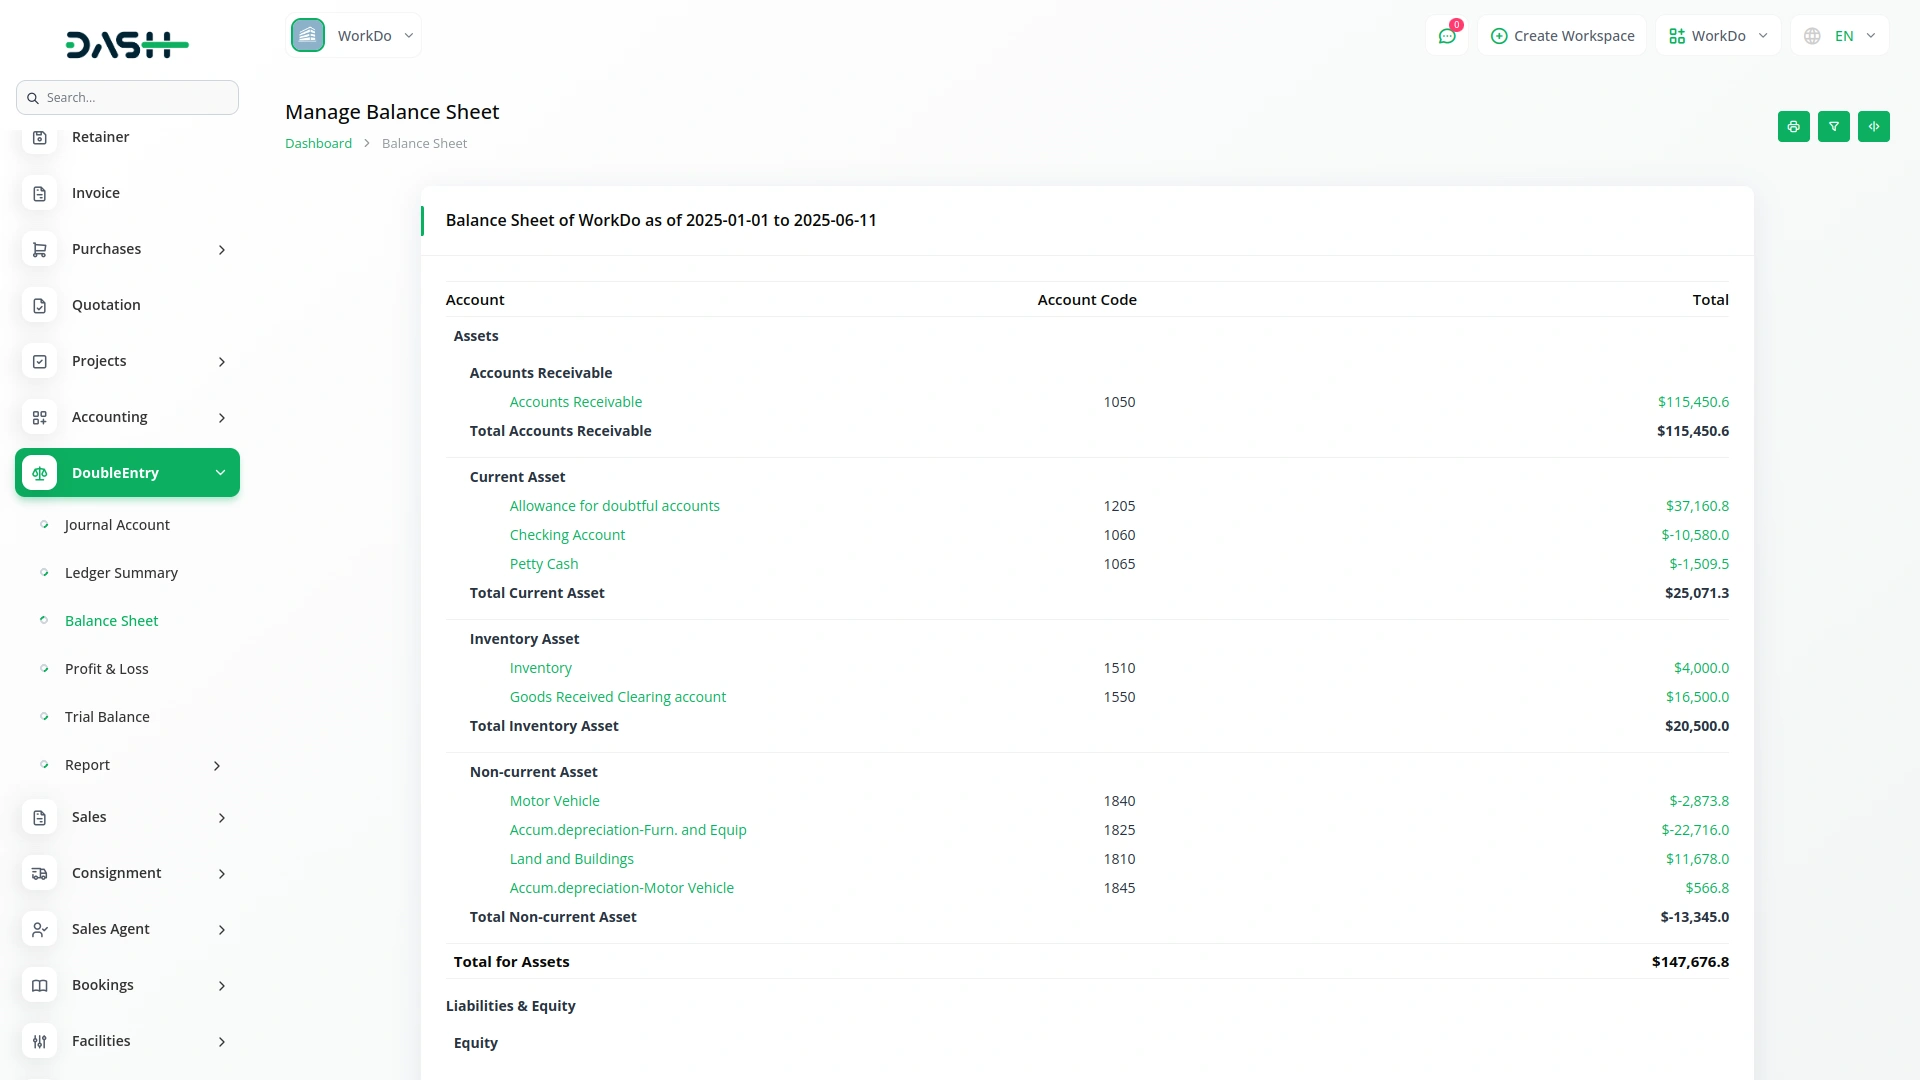Screen dimensions: 1920x1080
Task: Click the Invoice sidebar icon
Action: coord(40,194)
